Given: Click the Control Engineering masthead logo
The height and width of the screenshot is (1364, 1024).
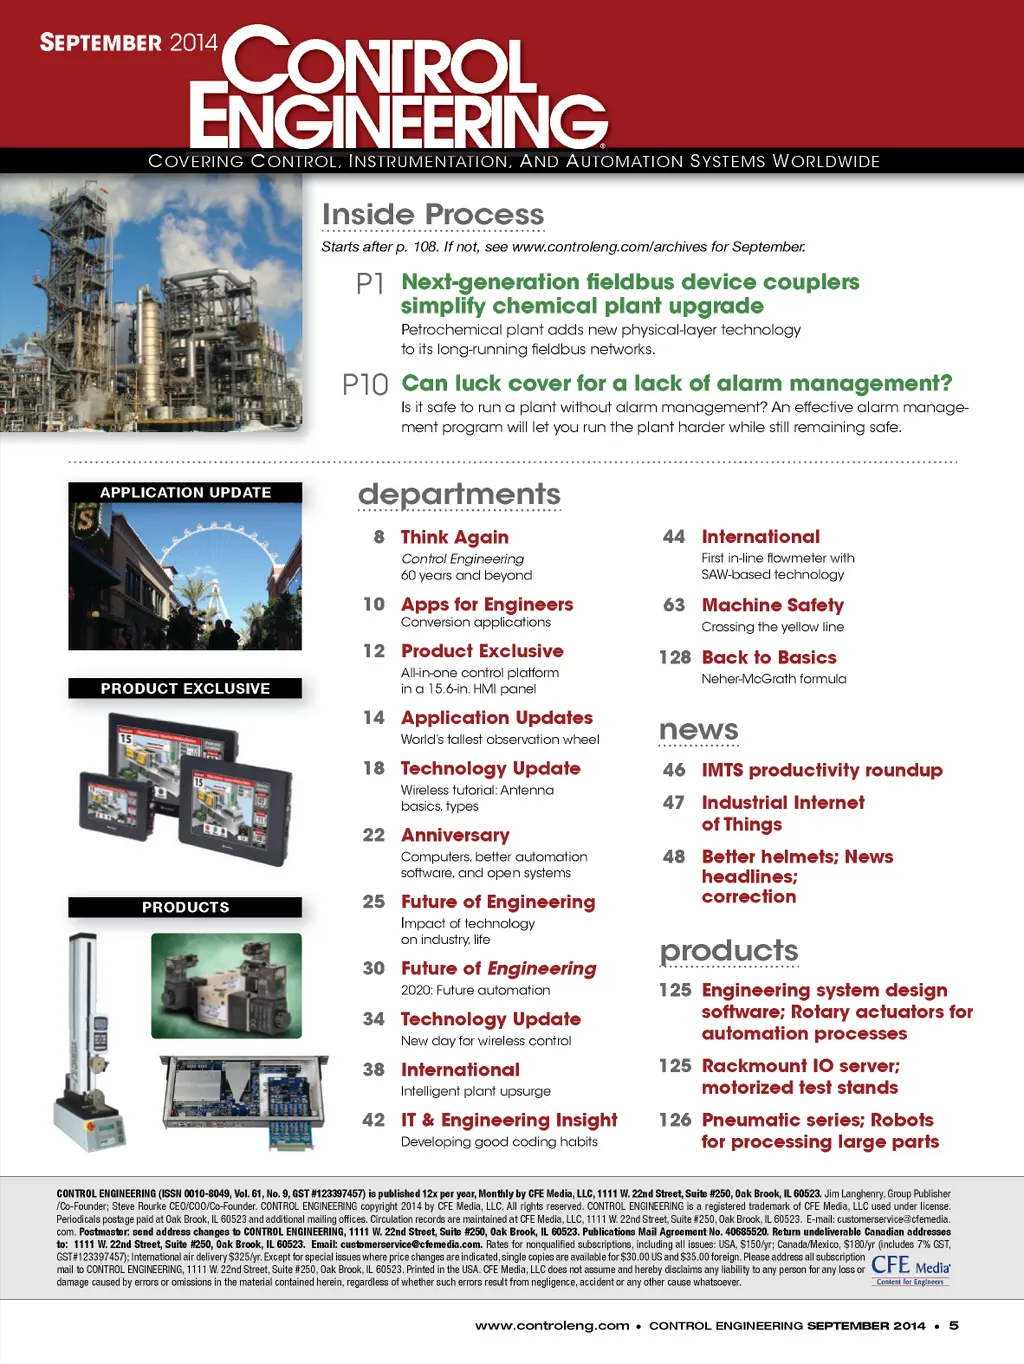Looking at the screenshot, I should (x=400, y=90).
